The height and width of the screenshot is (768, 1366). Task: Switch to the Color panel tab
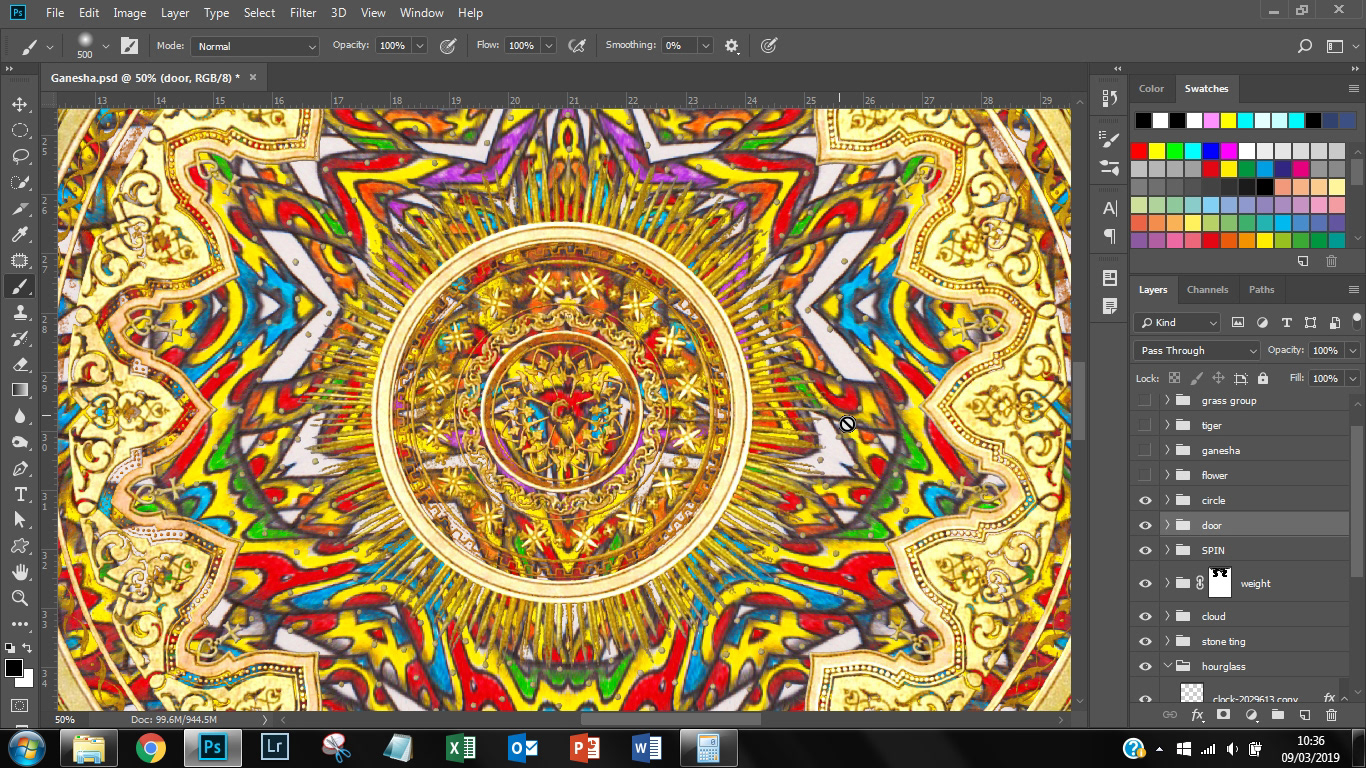(x=1151, y=88)
